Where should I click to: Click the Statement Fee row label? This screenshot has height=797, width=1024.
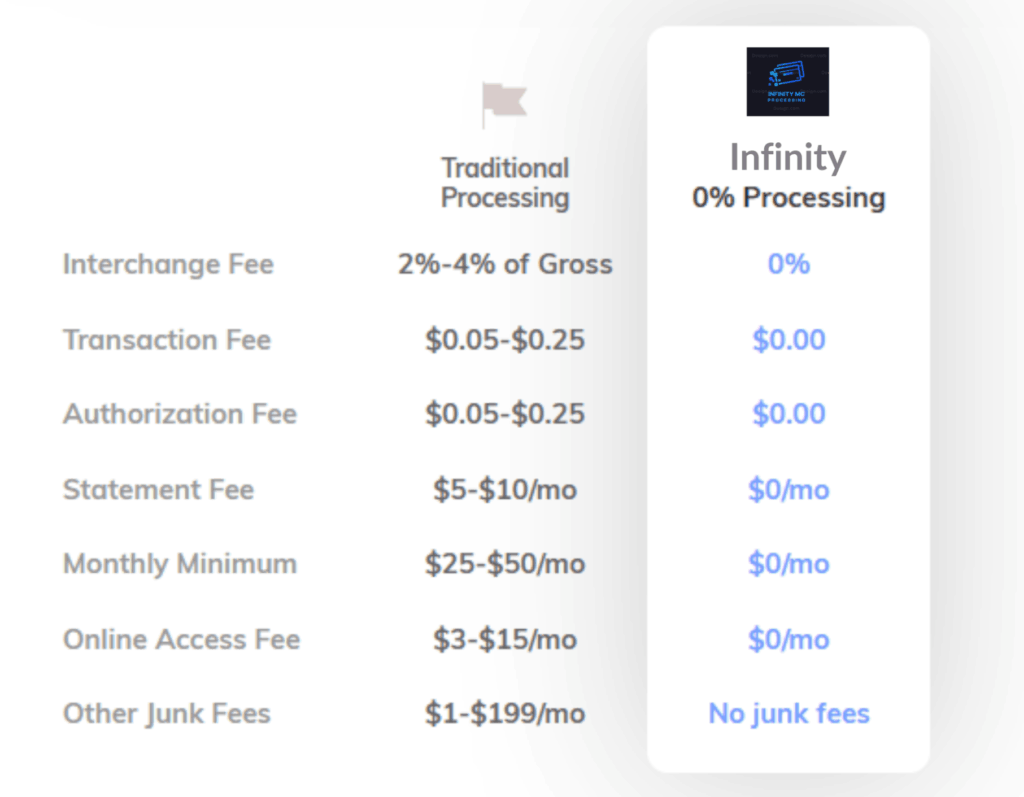[158, 490]
